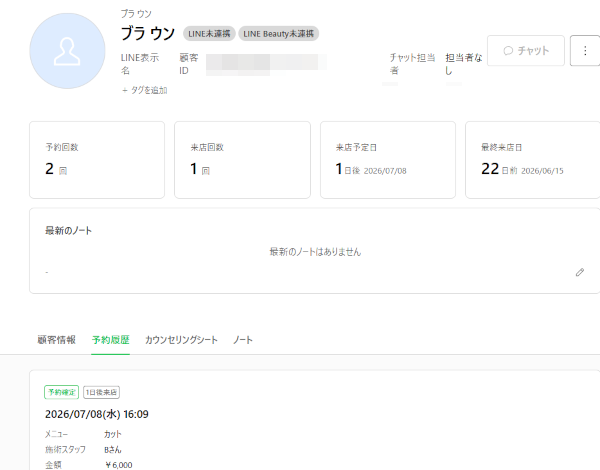The image size is (600, 470).
Task: Switch to the 顧客情報 tab
Action: point(56,340)
